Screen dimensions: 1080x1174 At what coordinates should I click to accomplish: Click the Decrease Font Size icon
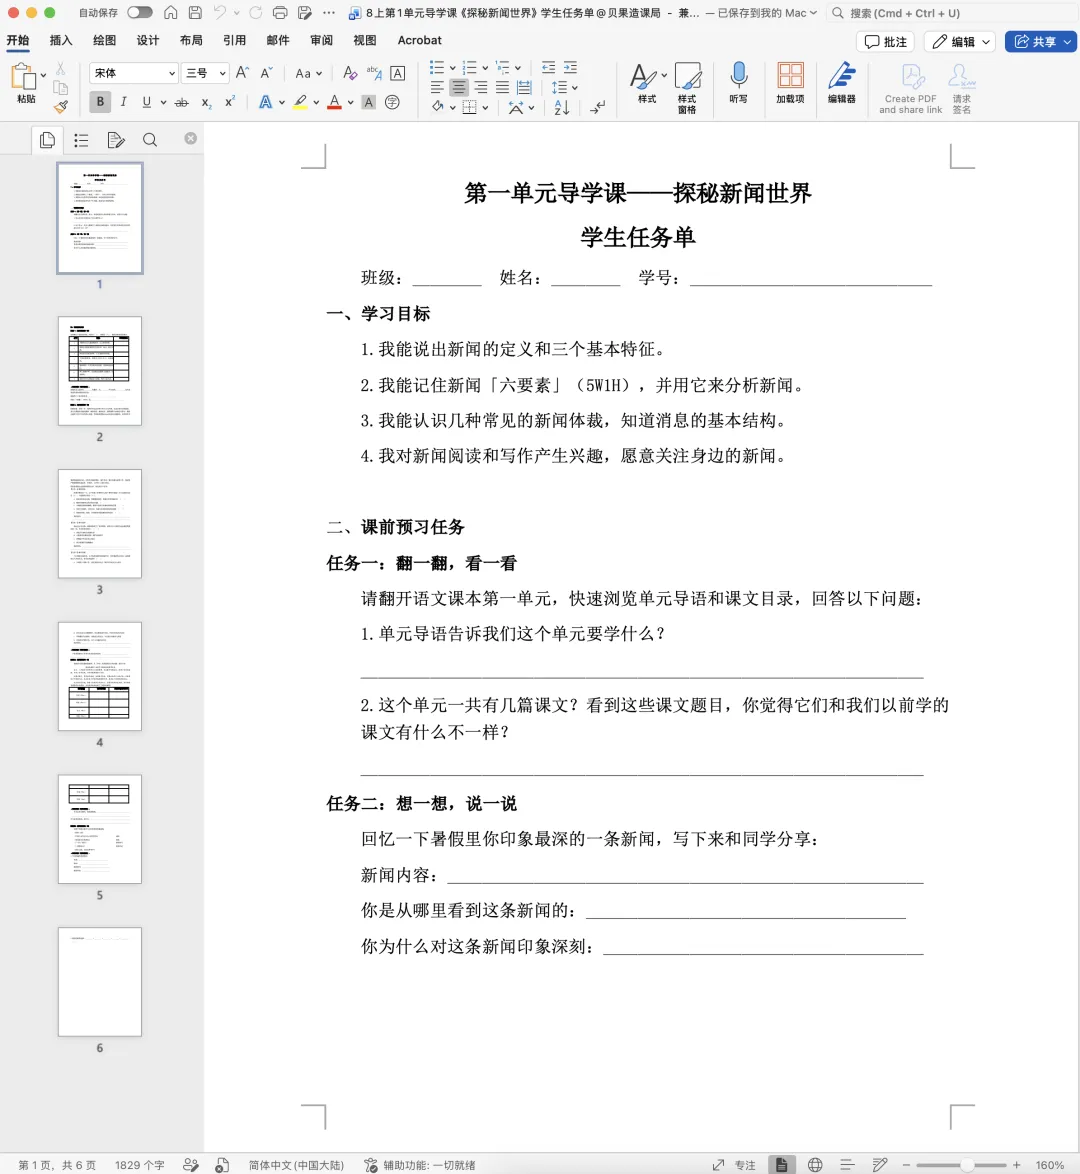pyautogui.click(x=266, y=73)
